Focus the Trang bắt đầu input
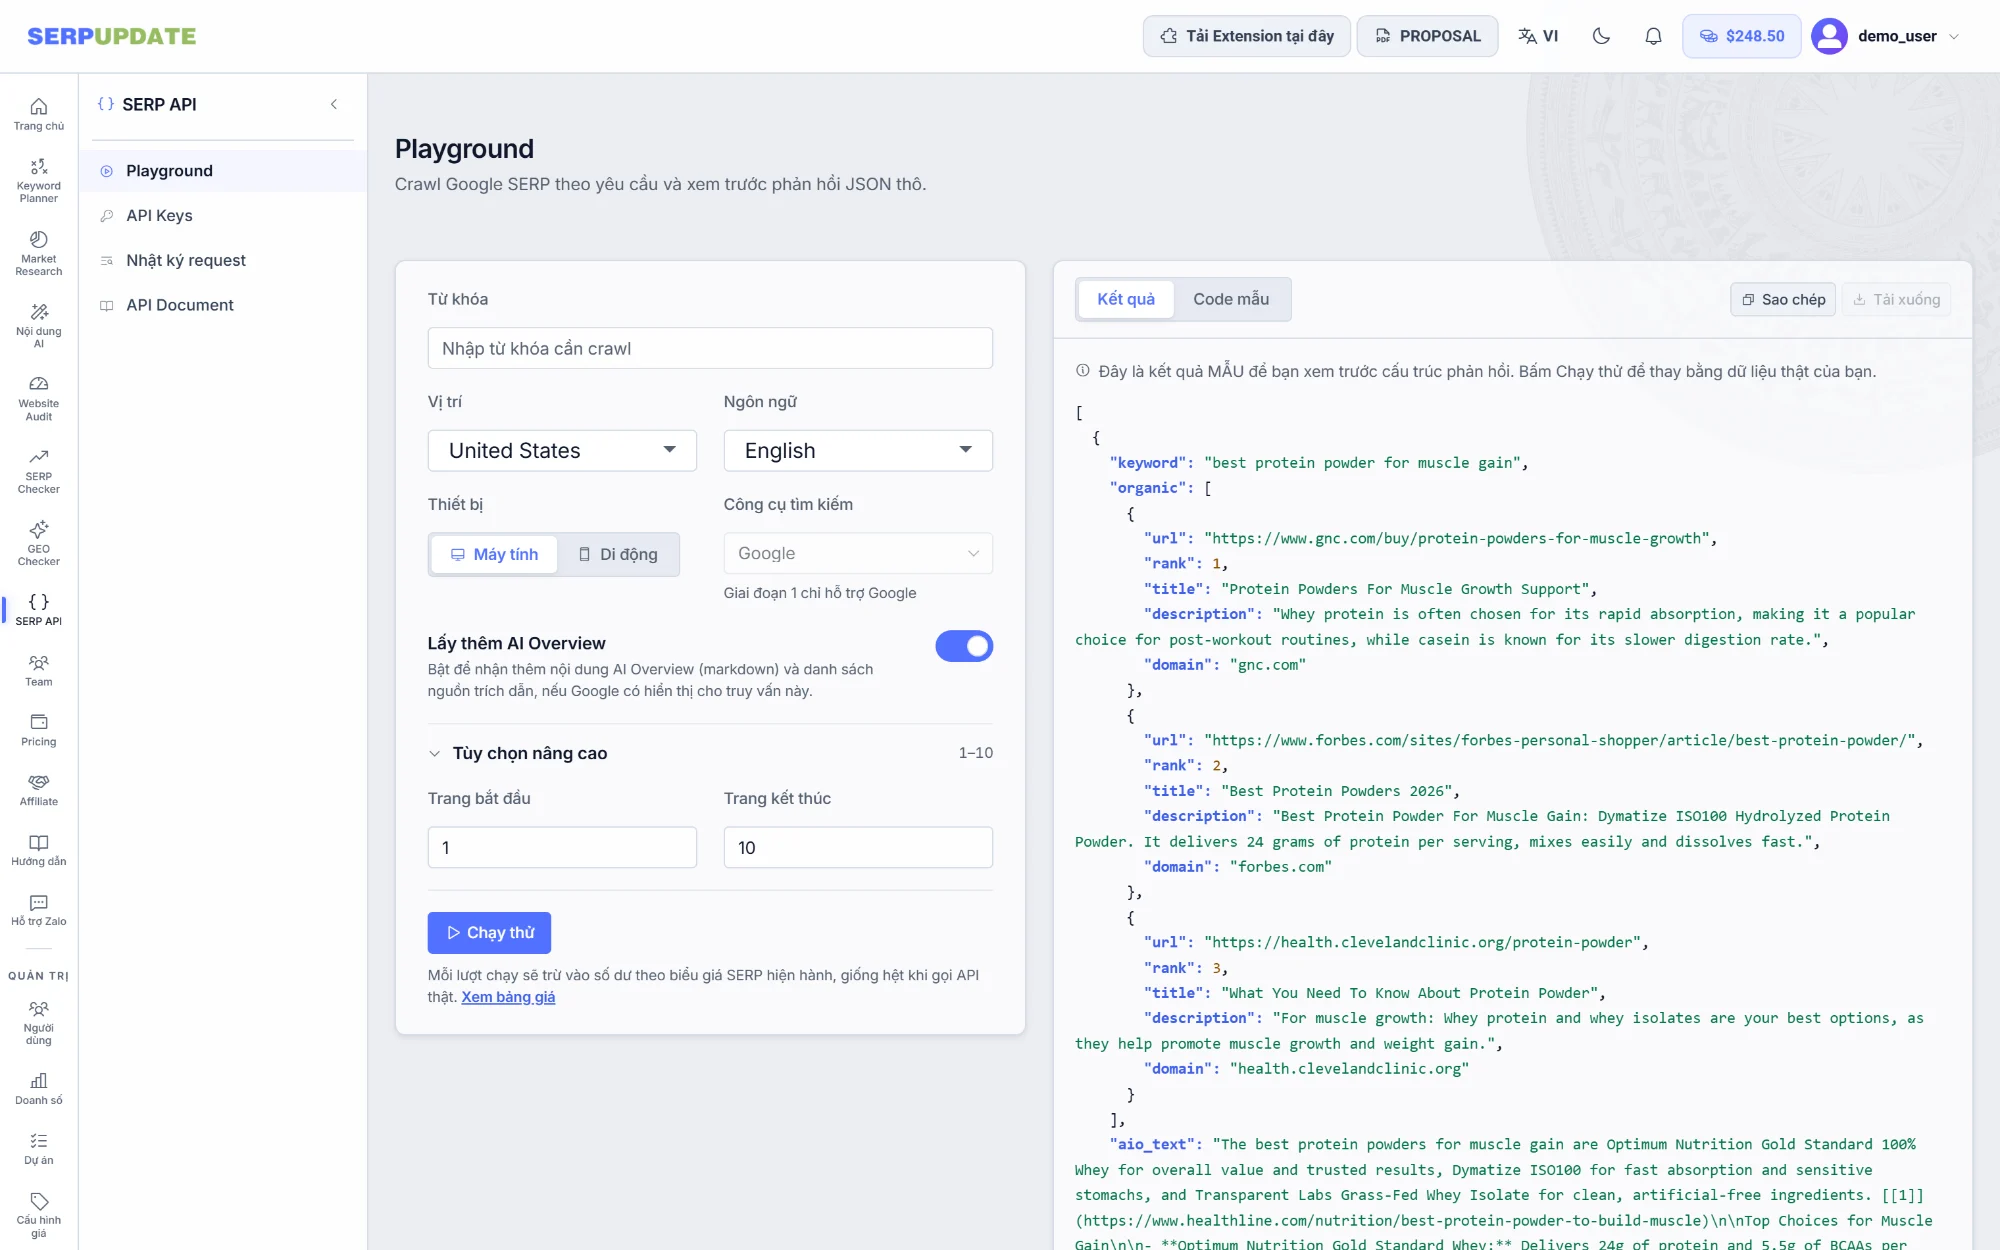 point(562,847)
